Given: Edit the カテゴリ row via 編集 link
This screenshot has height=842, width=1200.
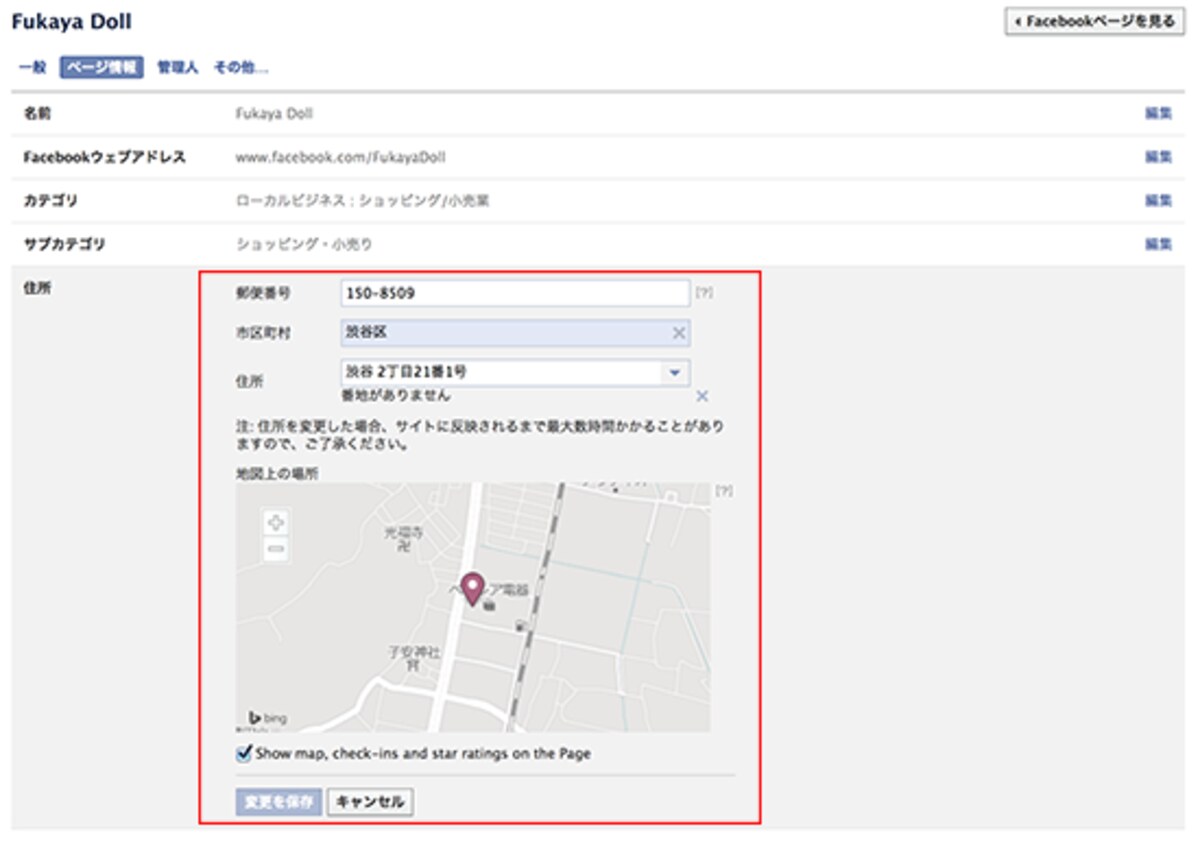Looking at the screenshot, I should (1158, 201).
